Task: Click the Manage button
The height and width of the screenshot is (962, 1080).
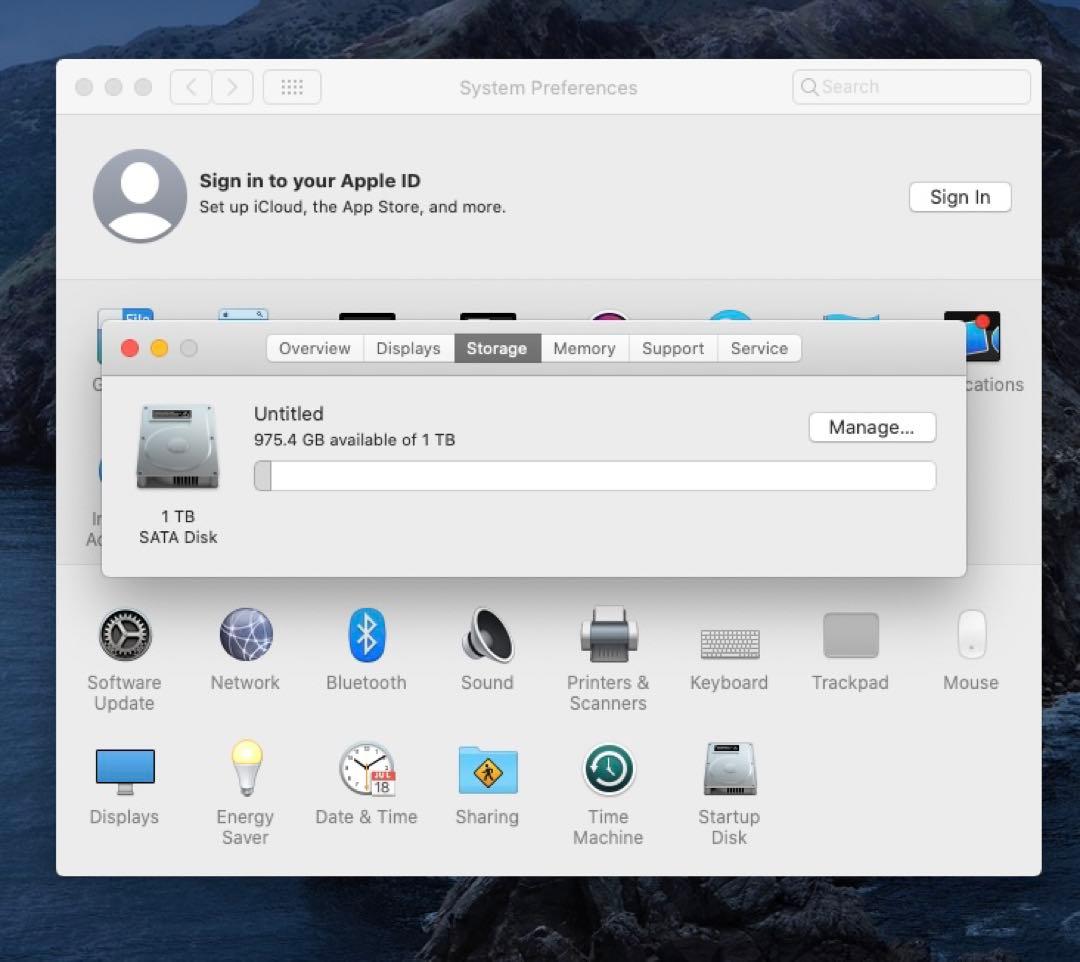Action: [871, 427]
